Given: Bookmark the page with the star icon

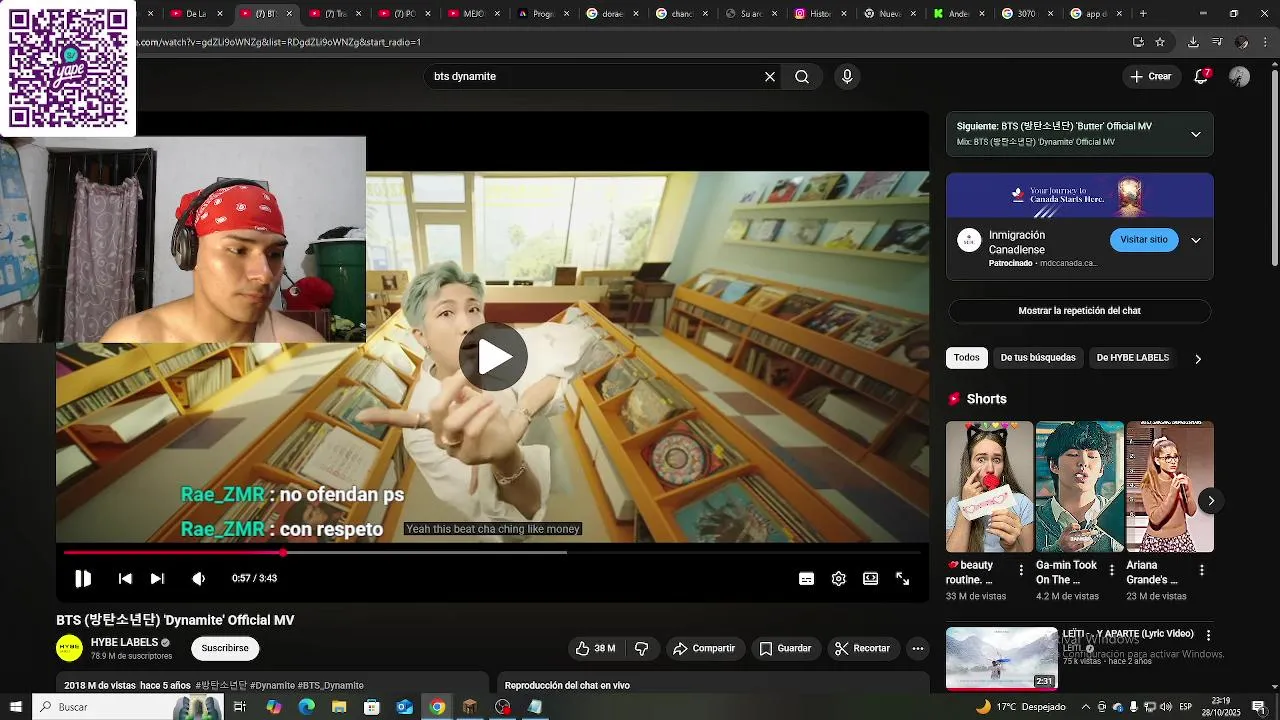Looking at the screenshot, I should [1160, 42].
